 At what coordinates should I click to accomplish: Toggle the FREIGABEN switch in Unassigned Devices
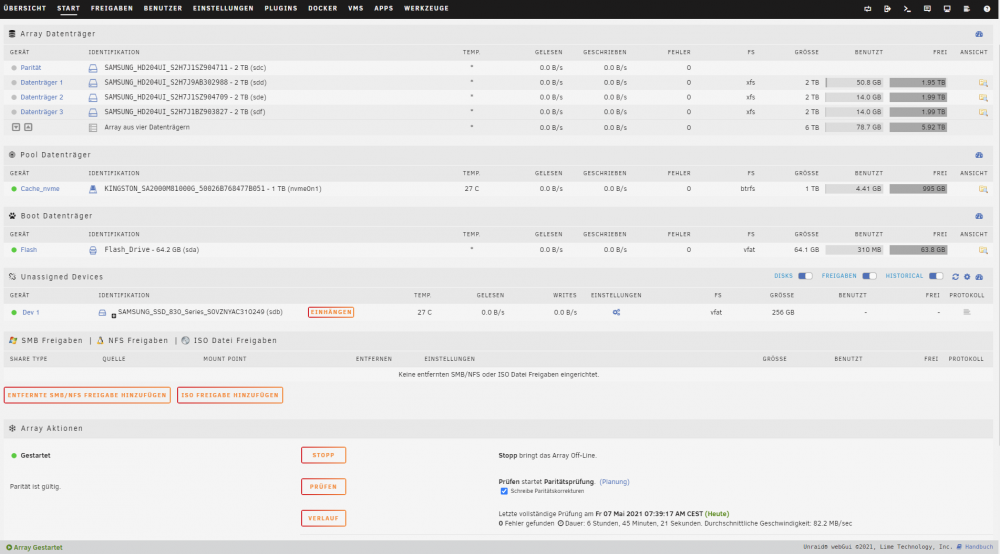pos(869,276)
